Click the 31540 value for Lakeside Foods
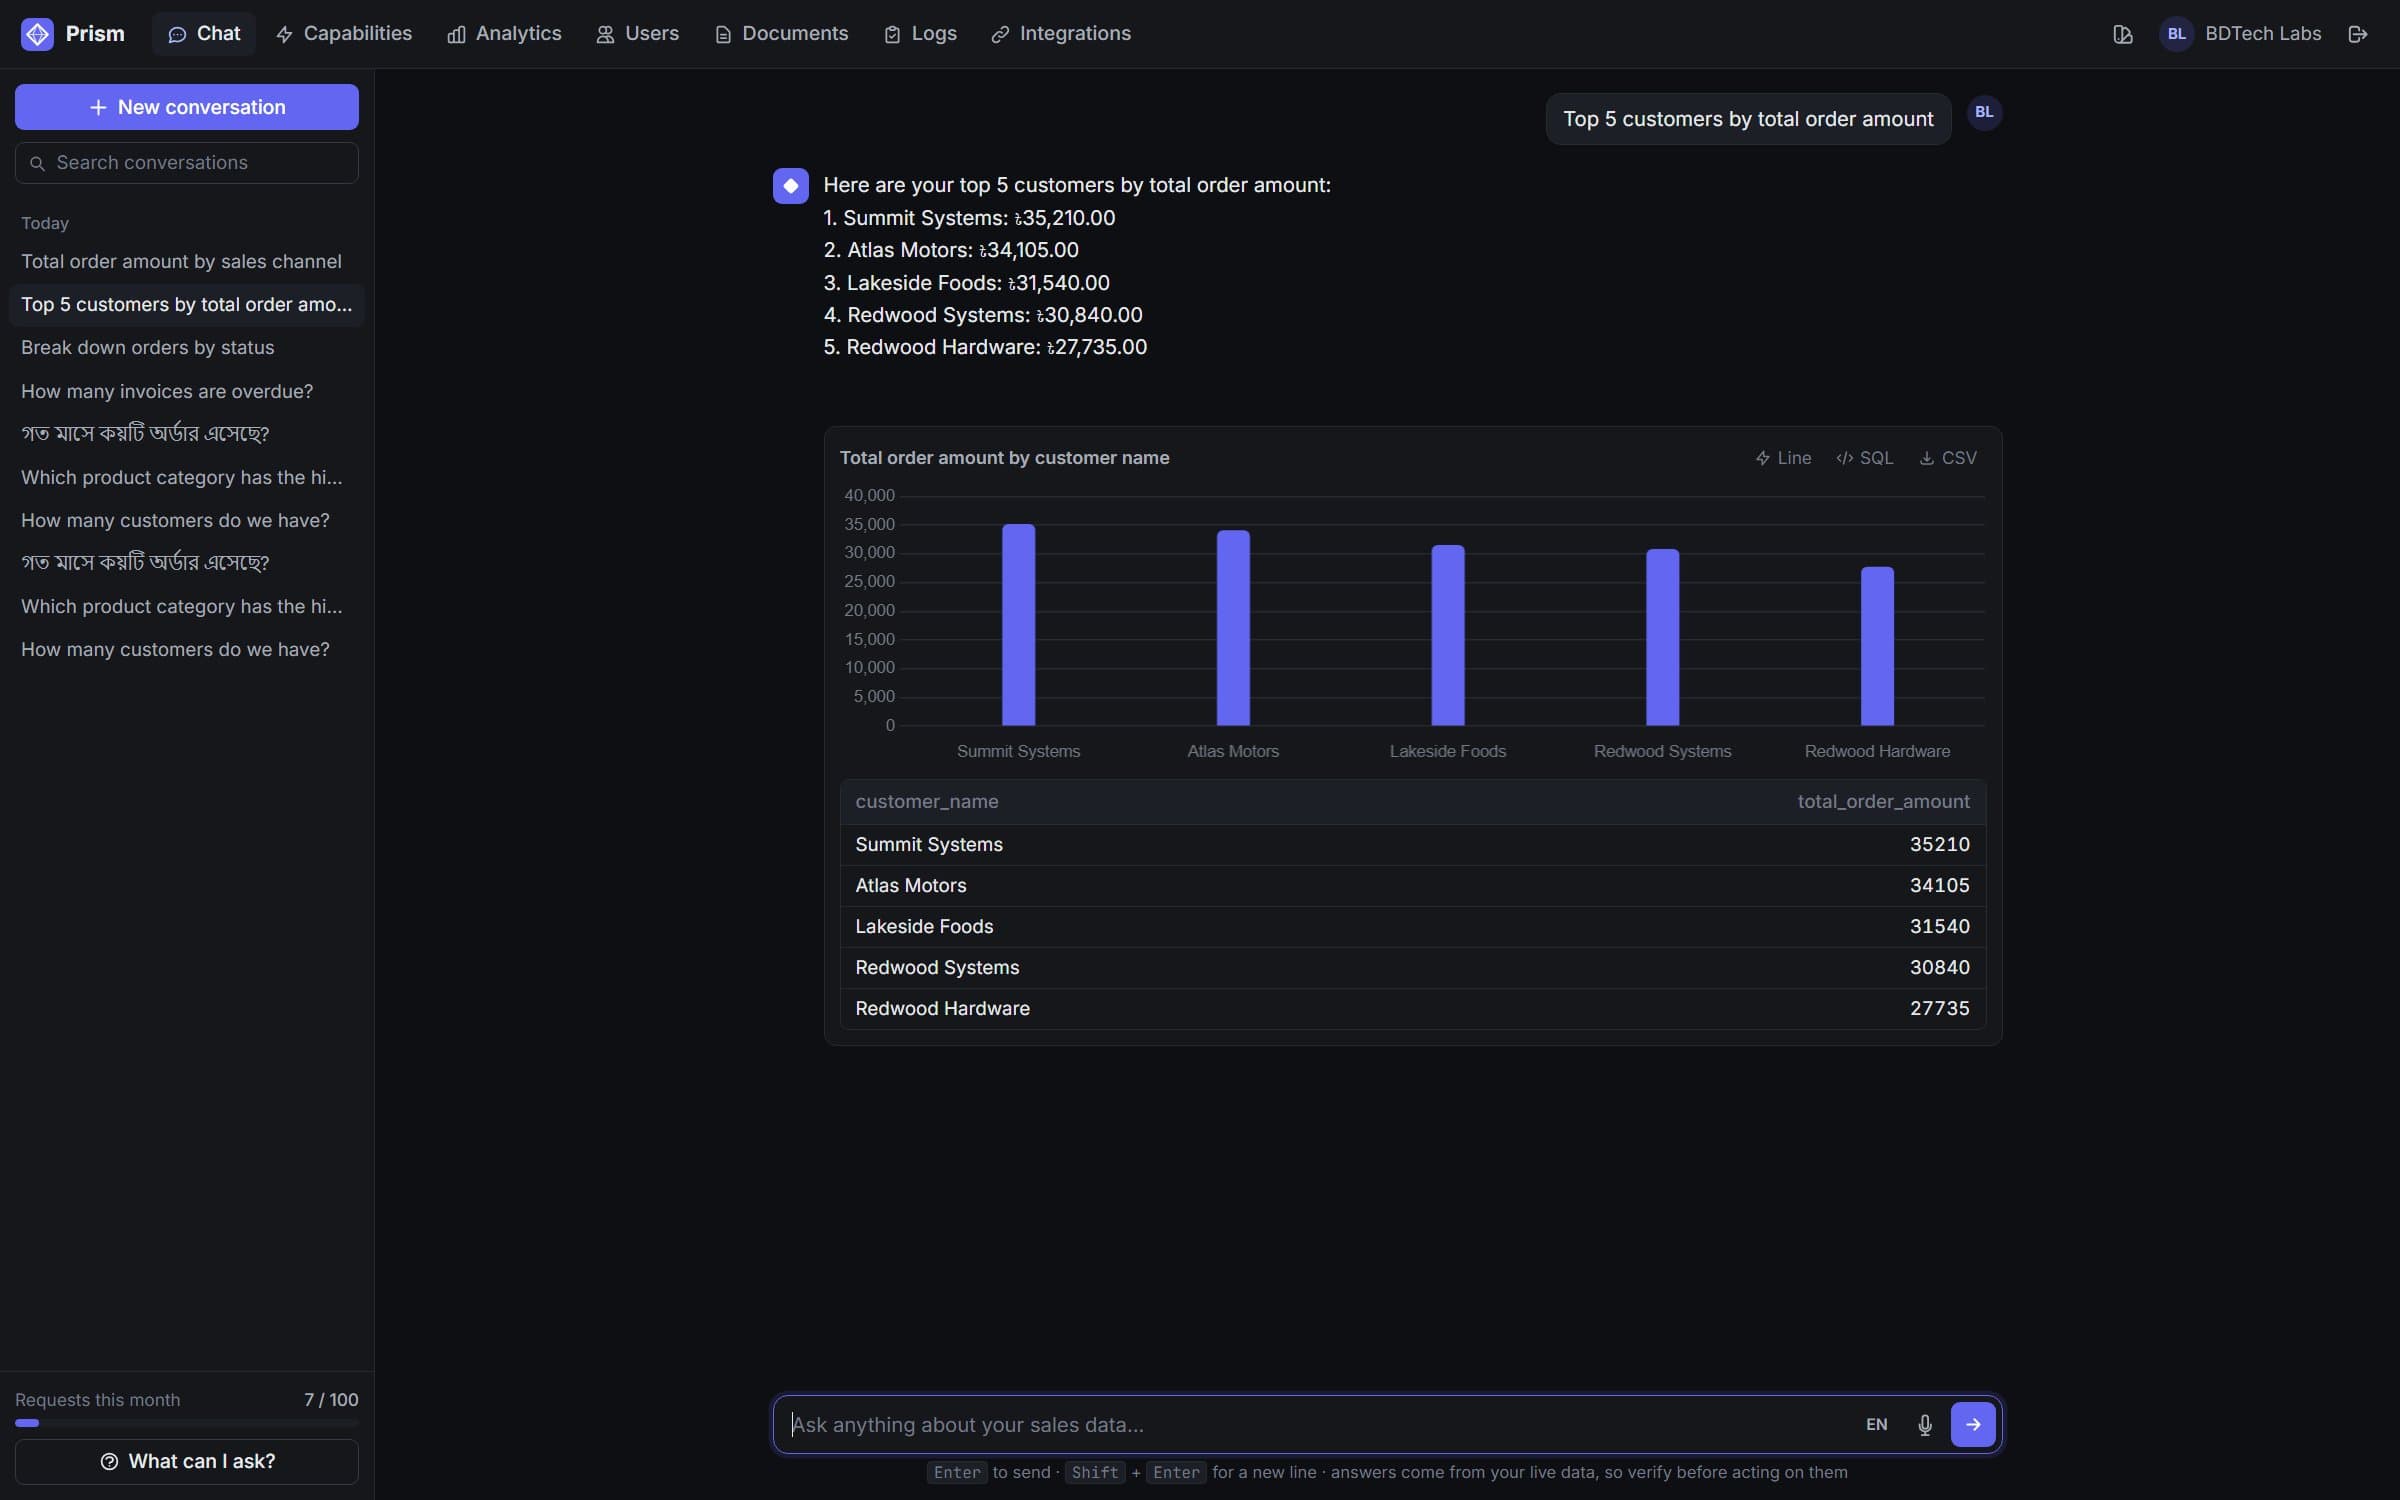The width and height of the screenshot is (2400, 1500). click(1939, 927)
